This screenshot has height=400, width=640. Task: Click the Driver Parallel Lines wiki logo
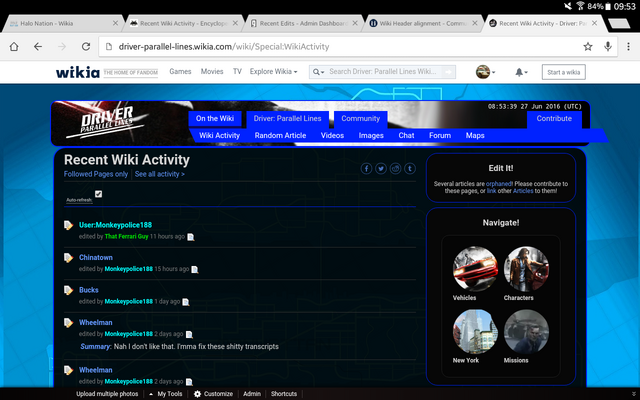(108, 121)
